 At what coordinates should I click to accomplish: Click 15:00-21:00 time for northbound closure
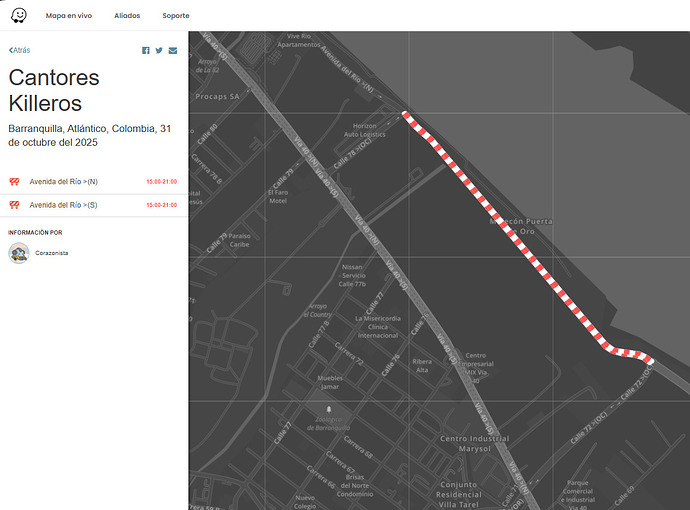pos(161,182)
